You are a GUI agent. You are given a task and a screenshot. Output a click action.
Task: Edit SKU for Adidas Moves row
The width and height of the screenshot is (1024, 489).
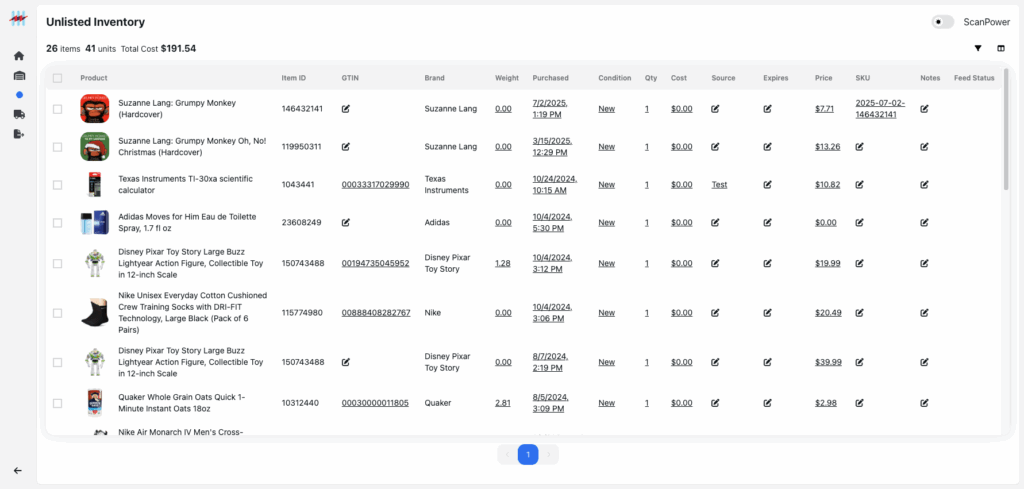tap(859, 223)
